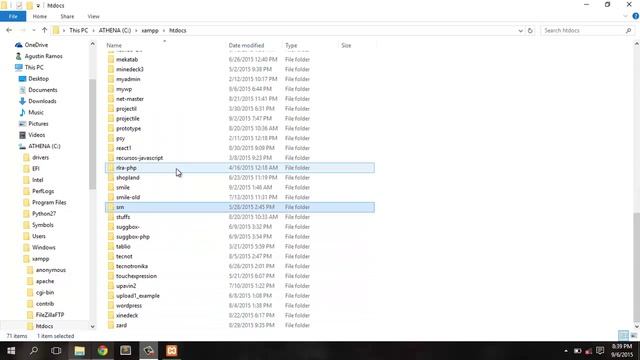Open Pictures in the navigation pane
The image size is (640, 360).
click(38, 124)
